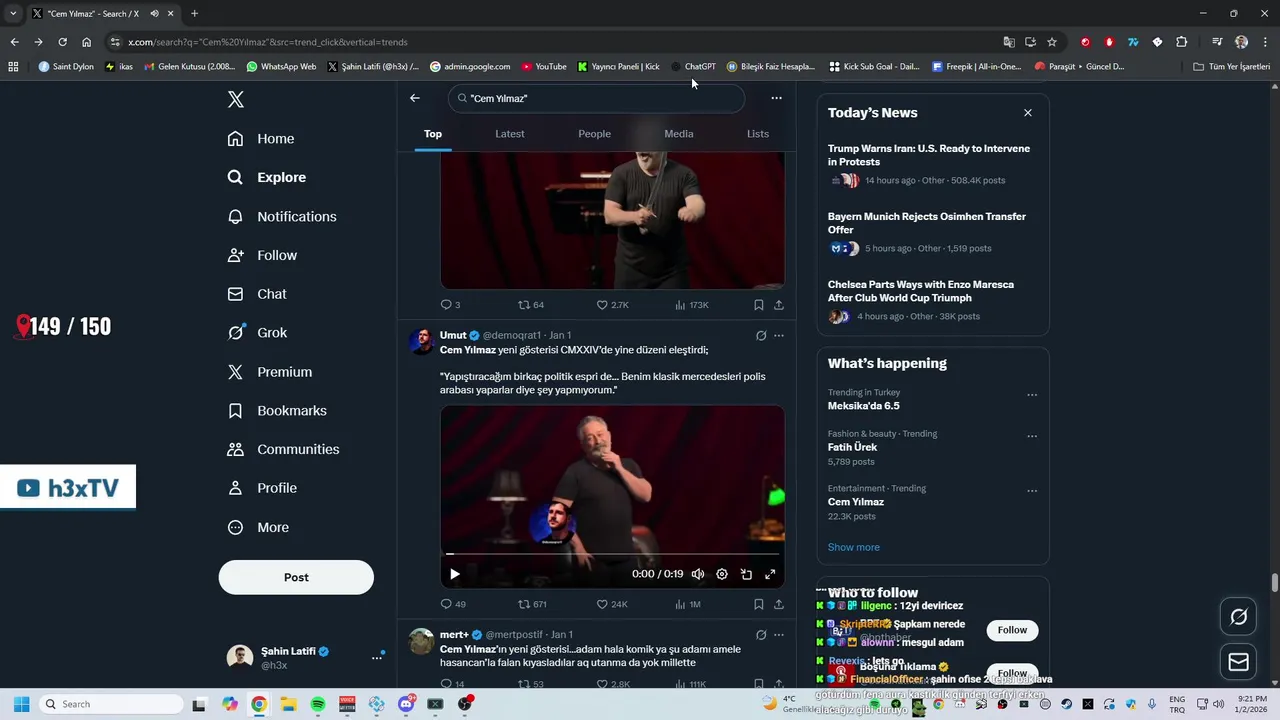Switch to the Media tab
This screenshot has width=1280, height=720.
click(679, 134)
